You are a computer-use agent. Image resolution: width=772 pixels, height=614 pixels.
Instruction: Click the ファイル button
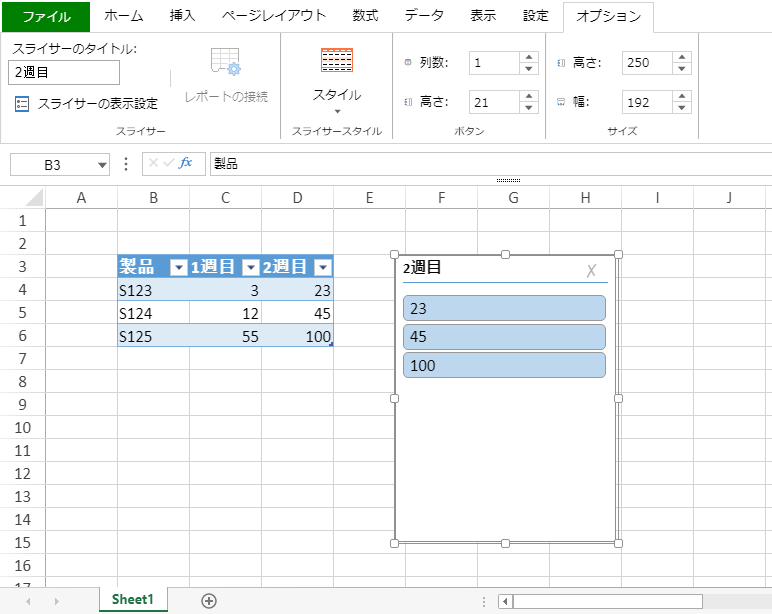[46, 17]
